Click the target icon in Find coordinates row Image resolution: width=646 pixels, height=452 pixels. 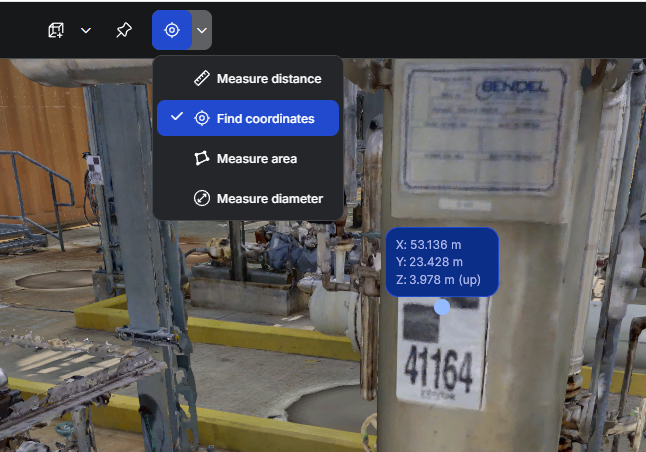point(201,119)
